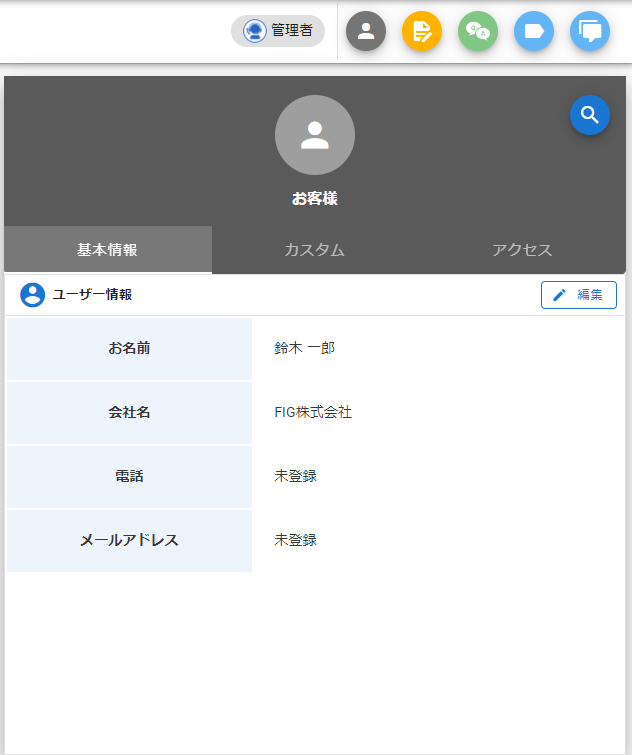The image size is (632, 755).
Task: Click the 会社名 field label cell
Action: tap(130, 412)
